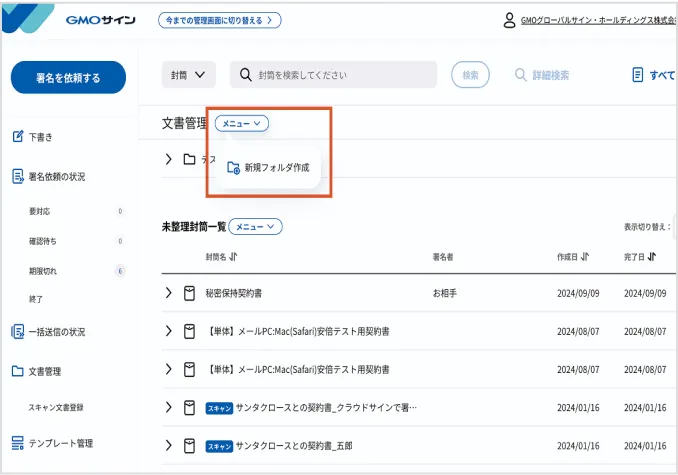This screenshot has height=475, width=678.
Task: Click envelope icon for 秘密保持契約書
Action: click(189, 293)
